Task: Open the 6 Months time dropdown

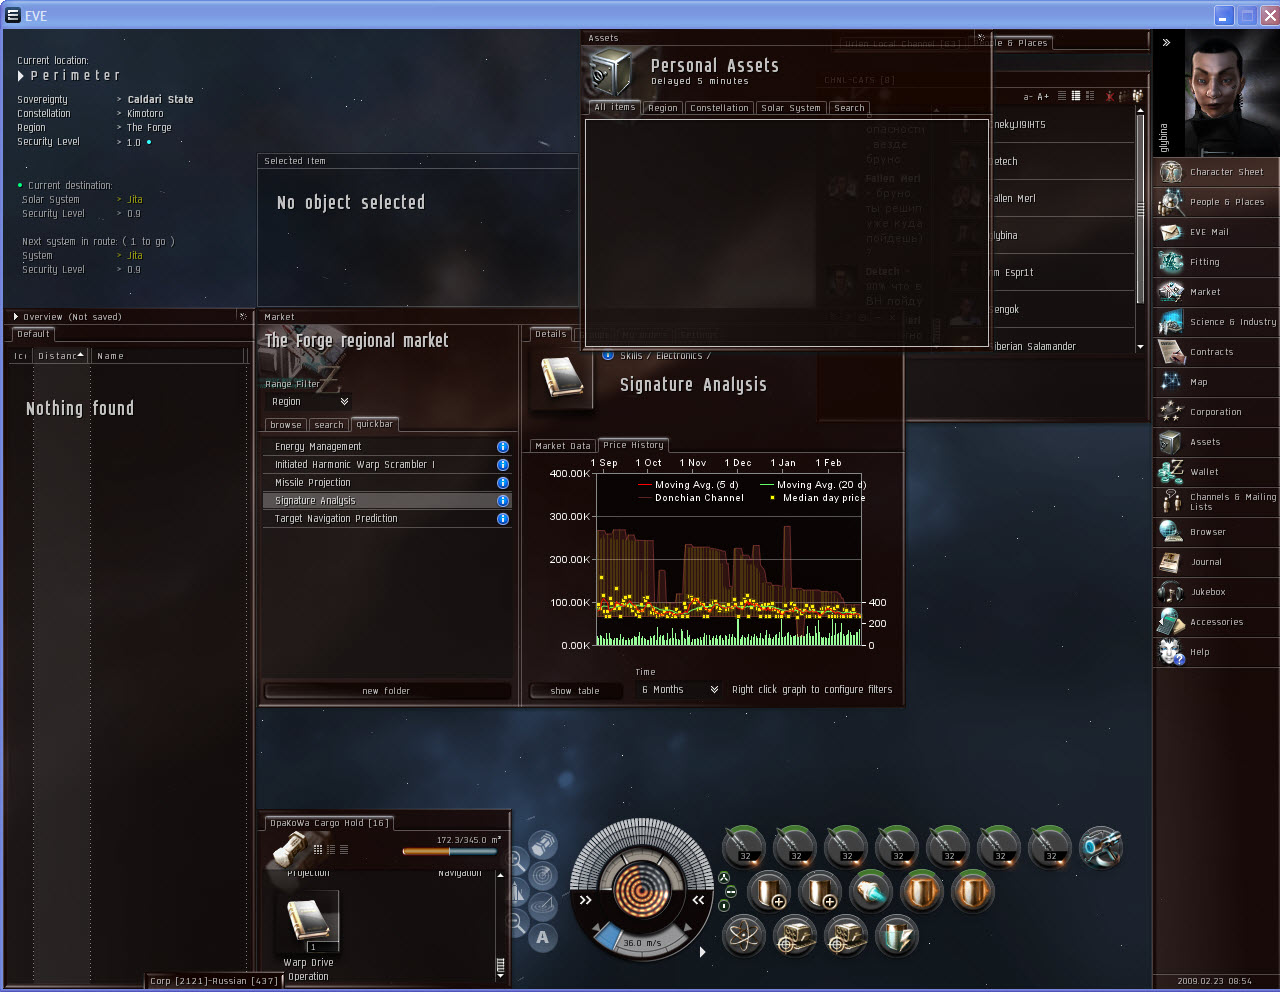Action: pyautogui.click(x=680, y=690)
